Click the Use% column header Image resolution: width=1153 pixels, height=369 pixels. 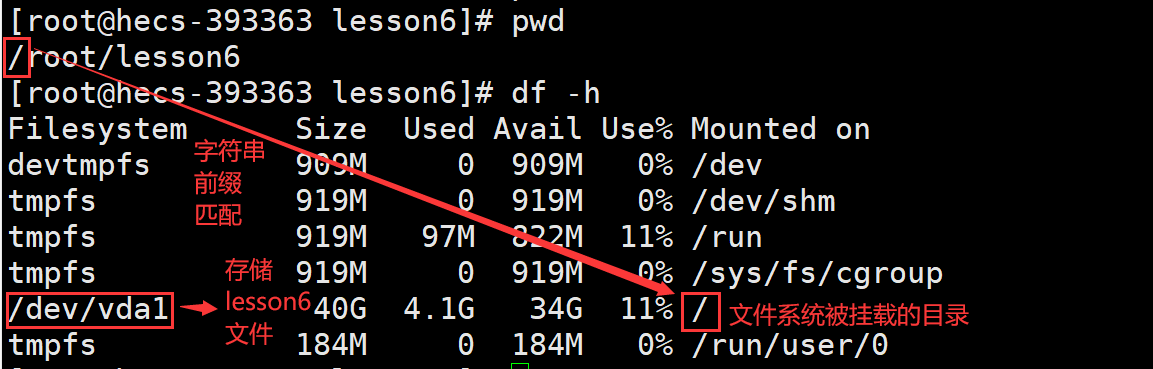click(636, 129)
